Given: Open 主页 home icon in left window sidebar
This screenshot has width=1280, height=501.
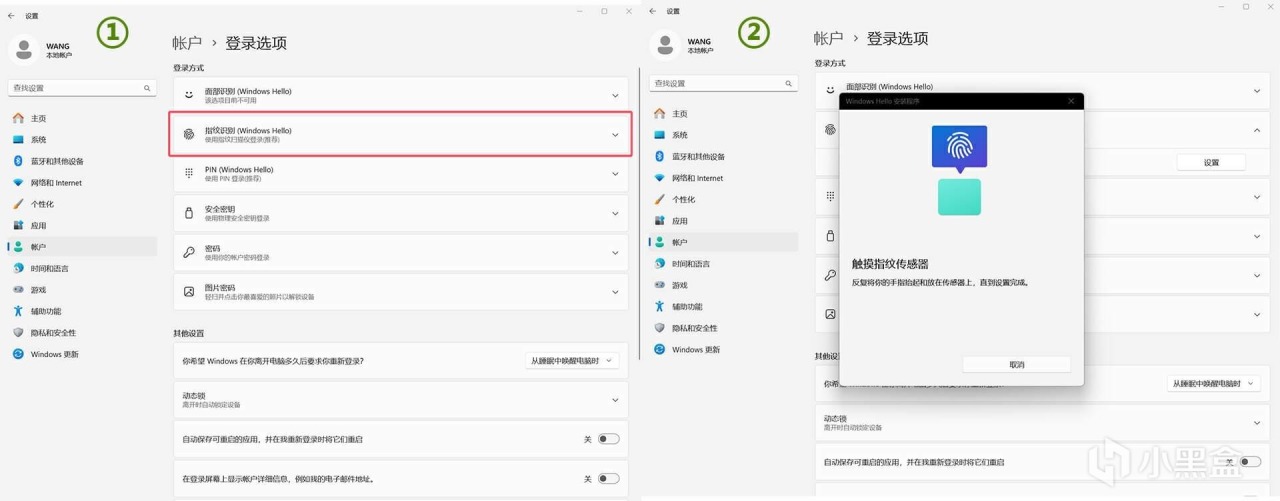Looking at the screenshot, I should (18, 118).
